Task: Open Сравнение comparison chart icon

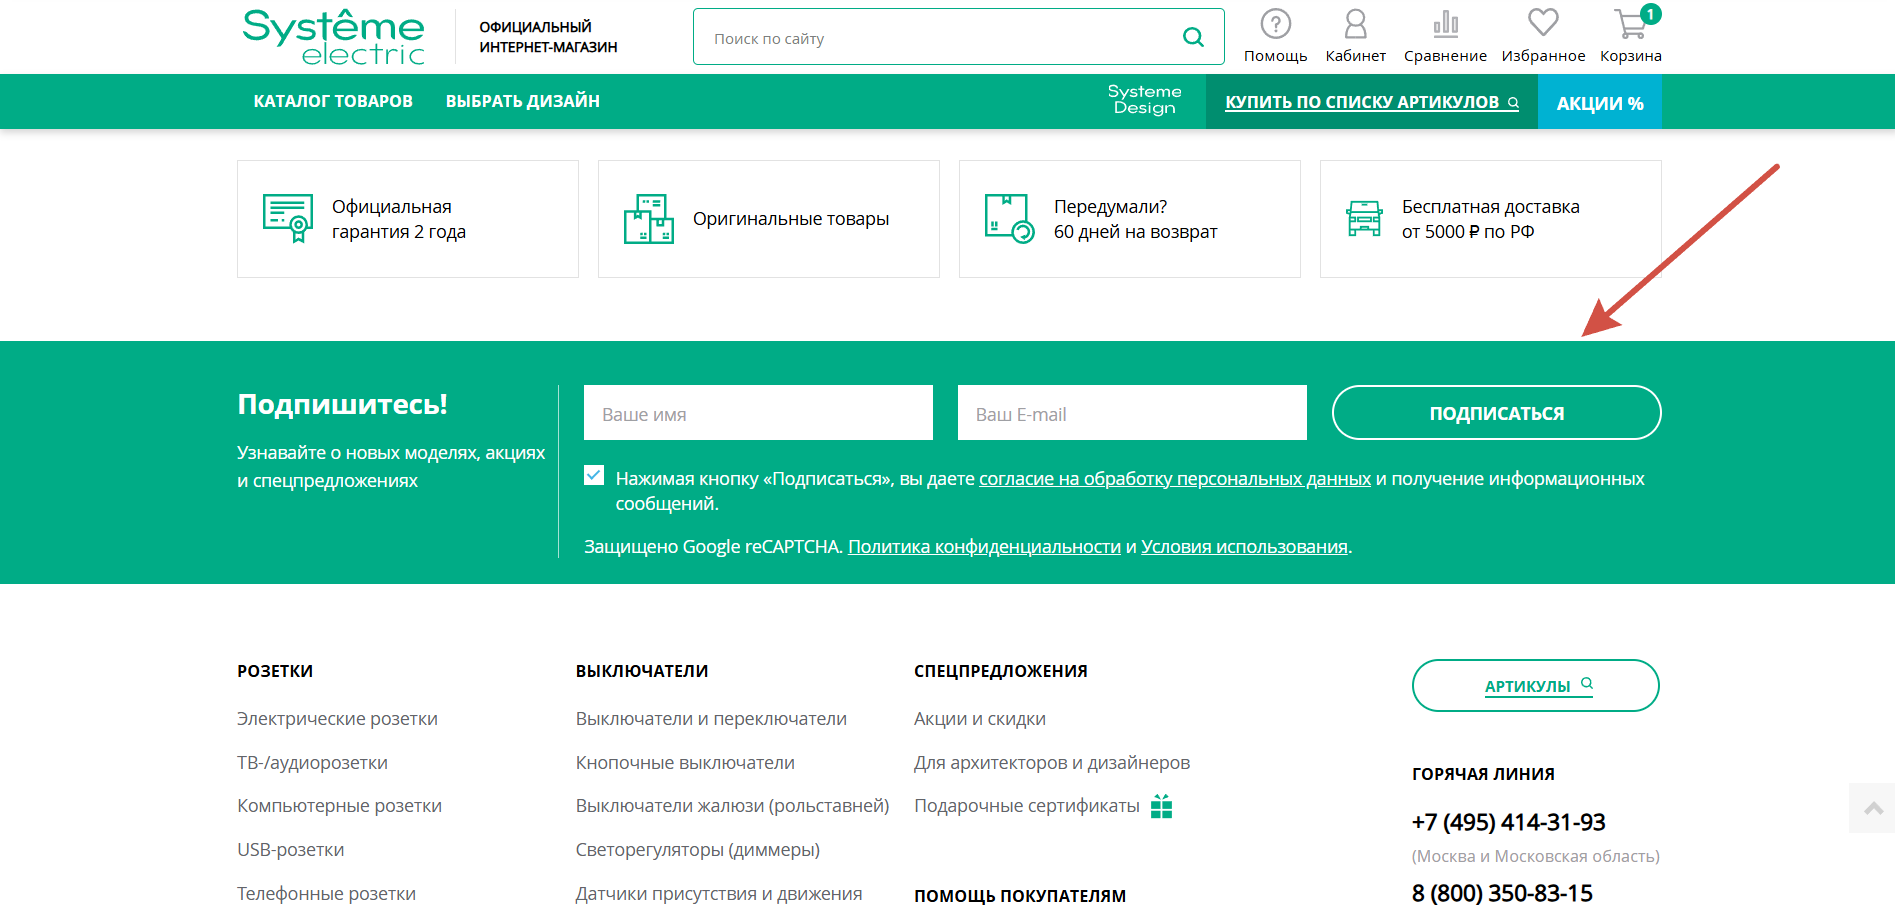Action: 1445,23
